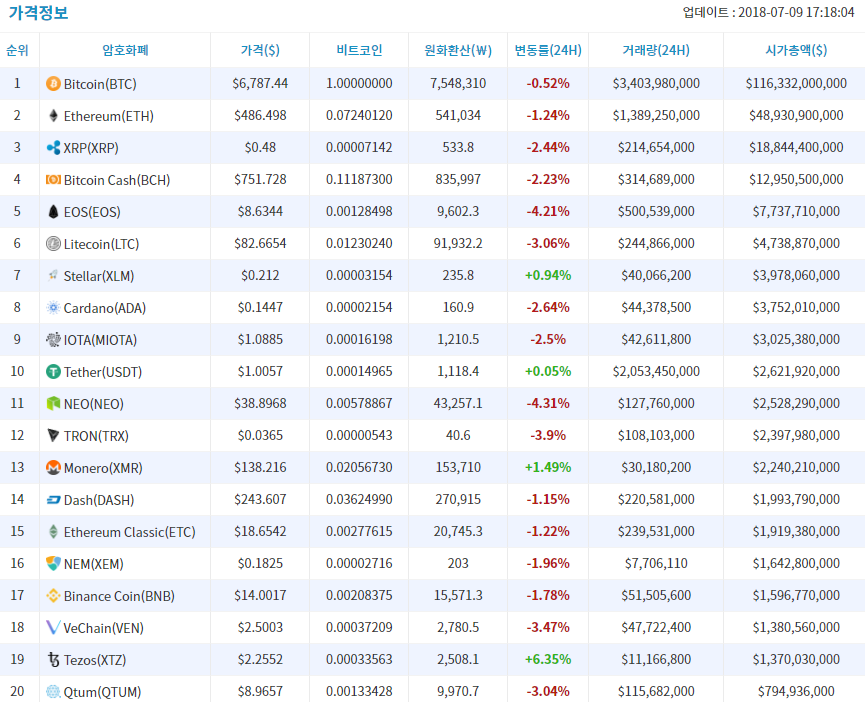Open the Bitcoin Cash(BCH) coin link

coord(117,180)
